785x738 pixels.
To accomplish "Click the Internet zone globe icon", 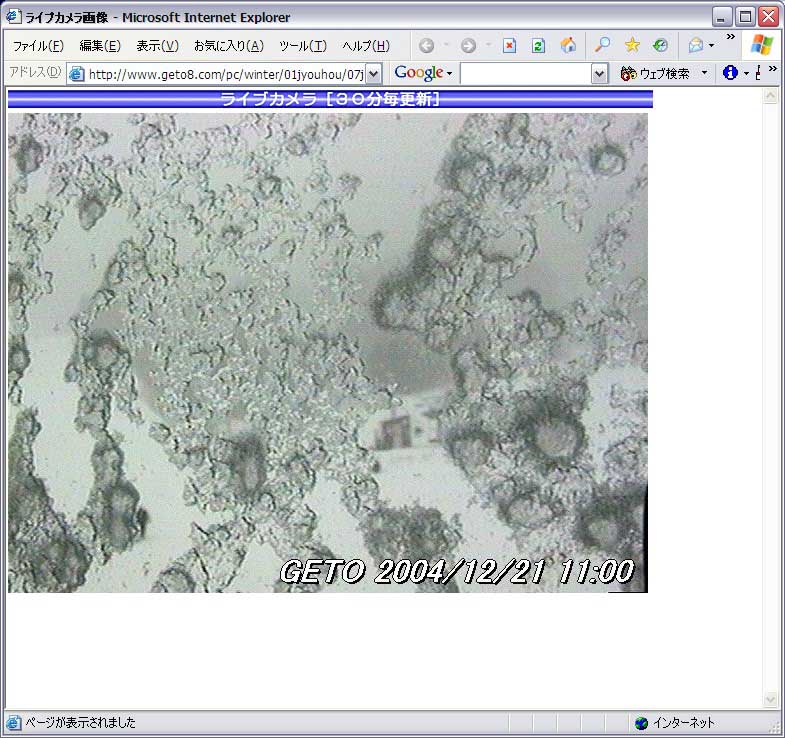I will (x=641, y=723).
